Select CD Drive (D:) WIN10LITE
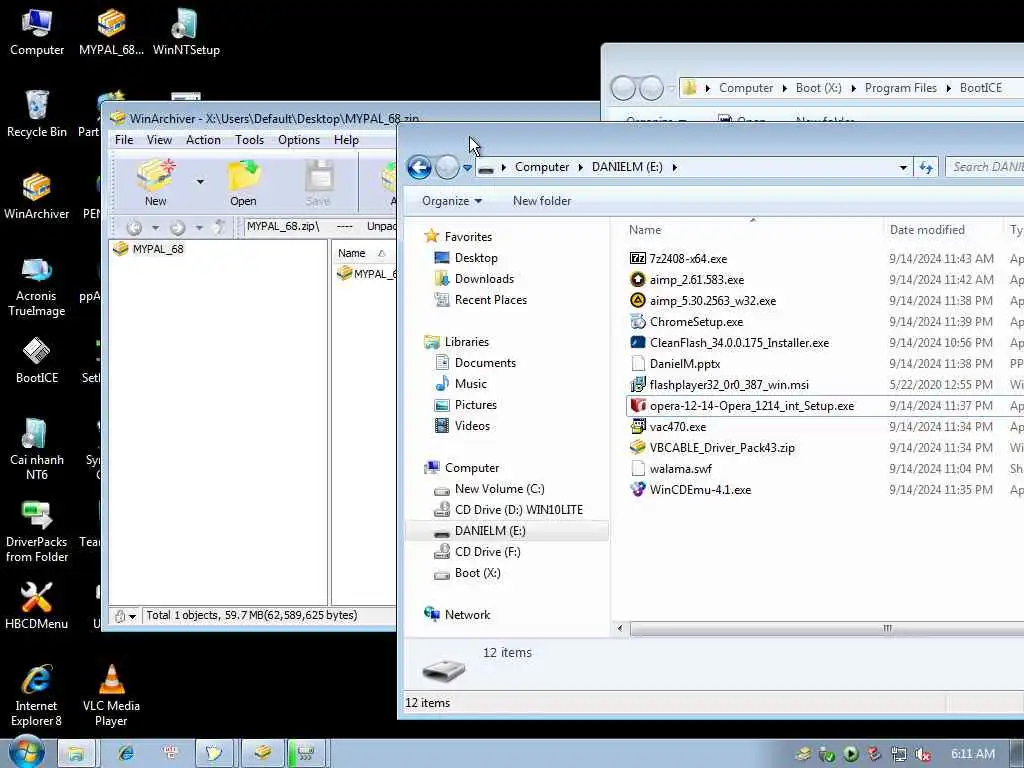This screenshot has height=768, width=1024. pyautogui.click(x=519, y=510)
